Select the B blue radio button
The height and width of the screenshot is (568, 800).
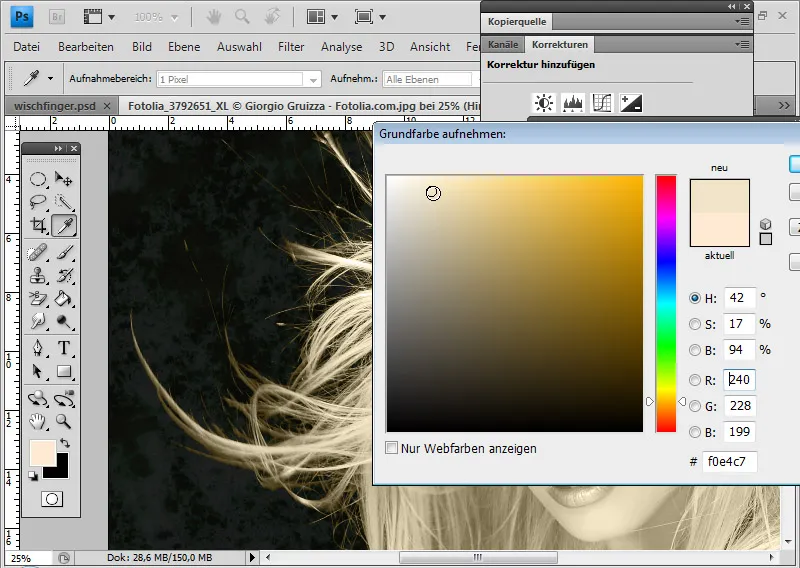pyautogui.click(x=695, y=432)
